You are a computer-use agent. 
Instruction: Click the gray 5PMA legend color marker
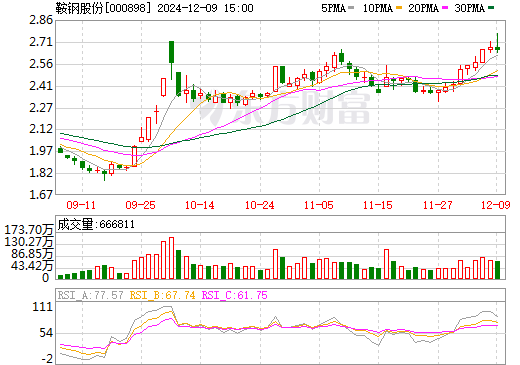coord(351,7)
